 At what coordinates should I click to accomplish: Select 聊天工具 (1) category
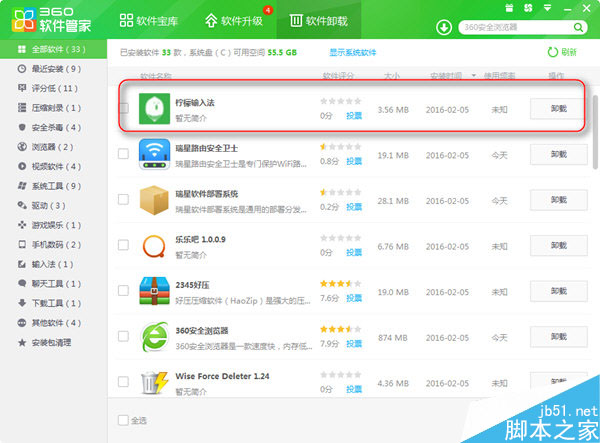tap(54, 283)
